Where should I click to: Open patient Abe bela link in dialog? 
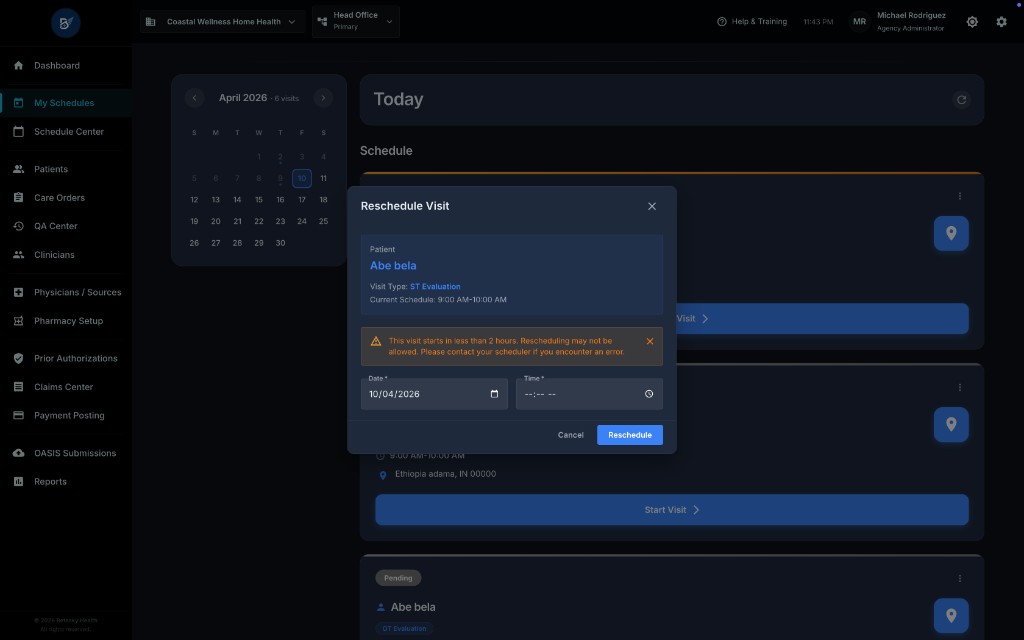[x=393, y=266]
